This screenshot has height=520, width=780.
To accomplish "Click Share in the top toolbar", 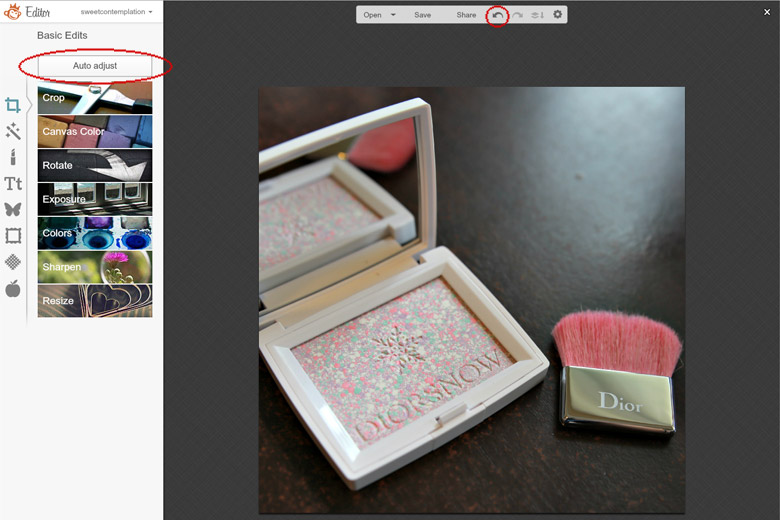I will (466, 15).
